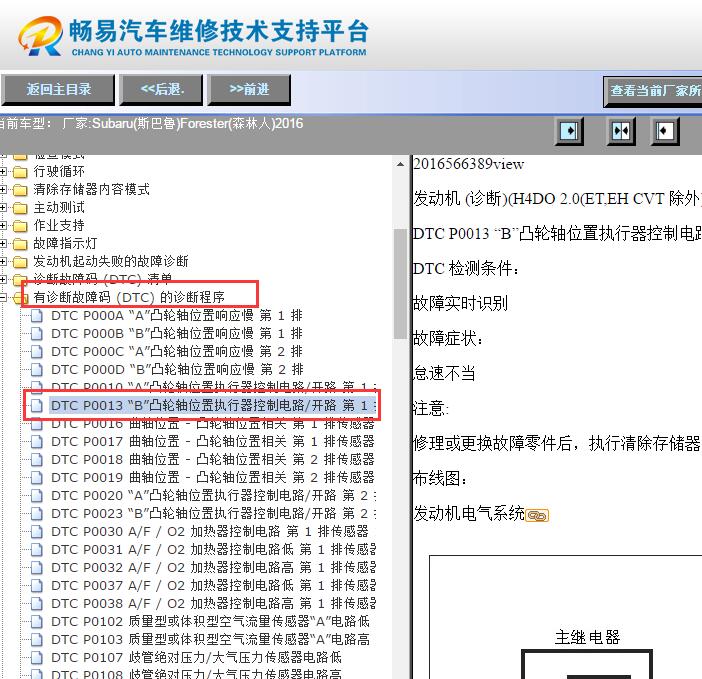Viewport: 702px width, 679px height.
Task: Click the document icon for DTC P0023
Action: (x=37, y=513)
